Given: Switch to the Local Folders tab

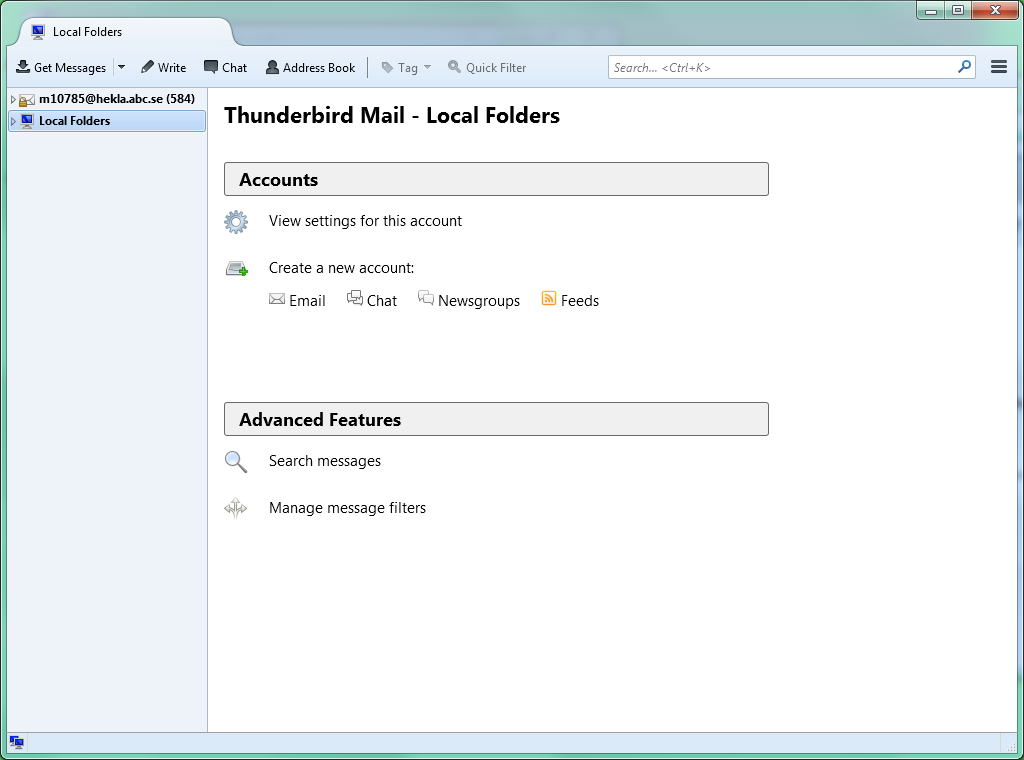Looking at the screenshot, I should point(87,32).
